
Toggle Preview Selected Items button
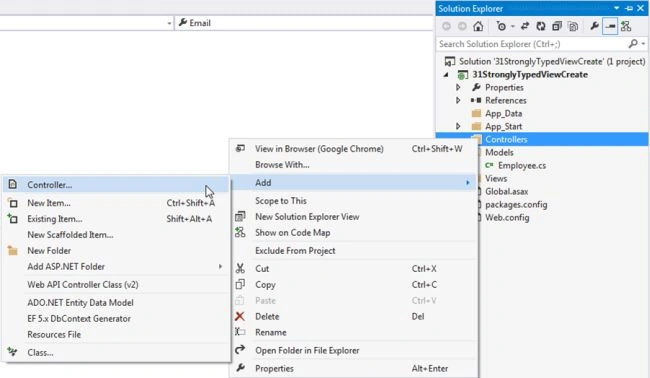tap(610, 27)
